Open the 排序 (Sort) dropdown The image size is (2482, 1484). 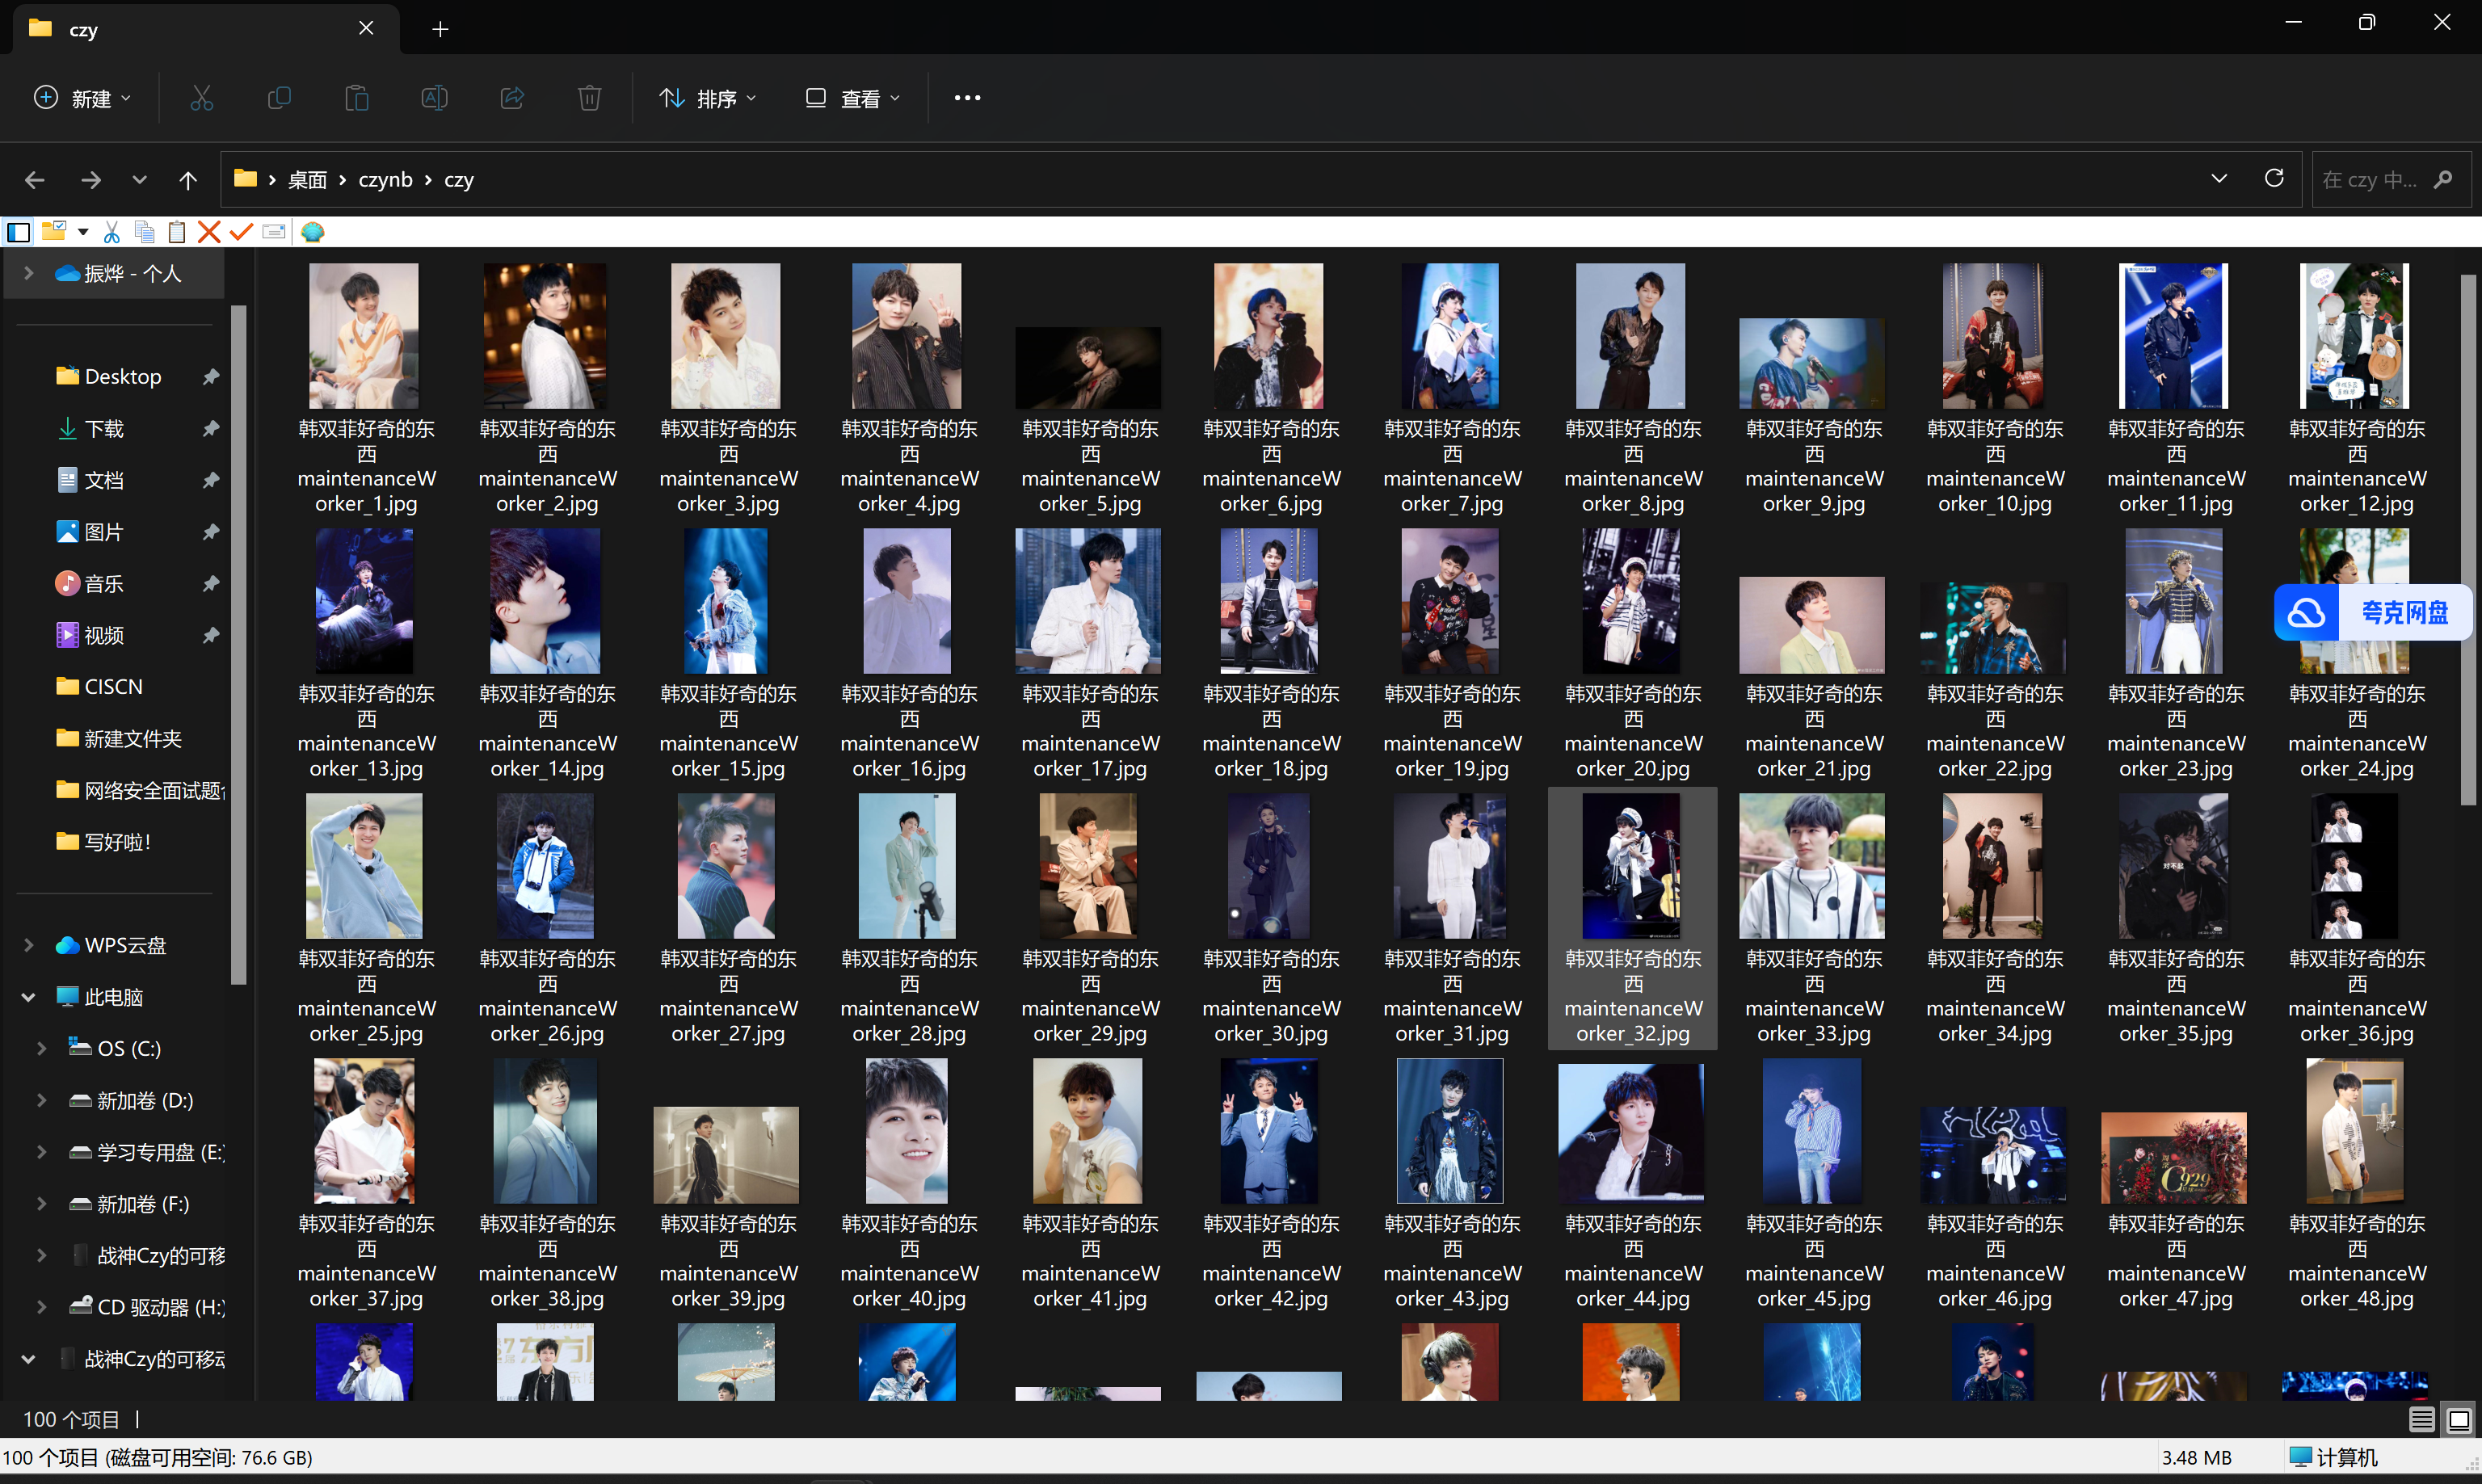708,98
